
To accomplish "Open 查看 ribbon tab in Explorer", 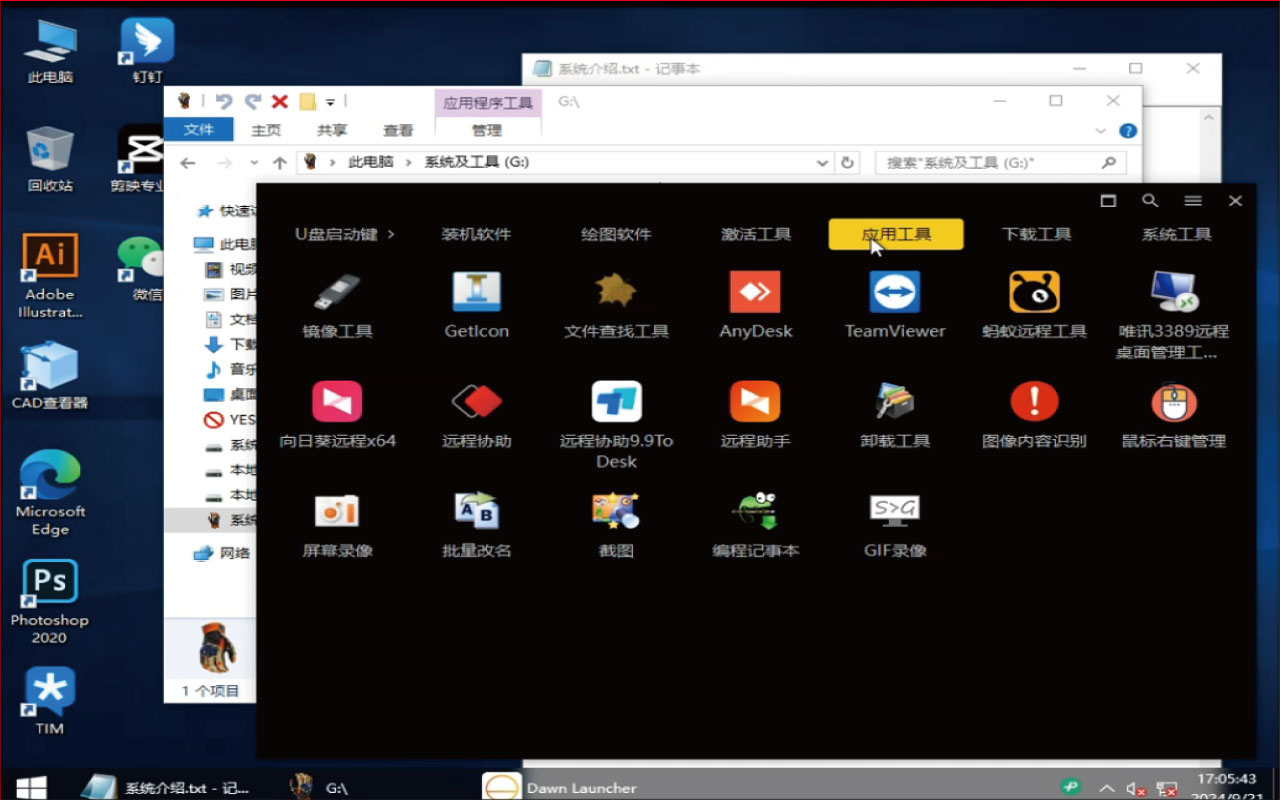I will tap(398, 130).
